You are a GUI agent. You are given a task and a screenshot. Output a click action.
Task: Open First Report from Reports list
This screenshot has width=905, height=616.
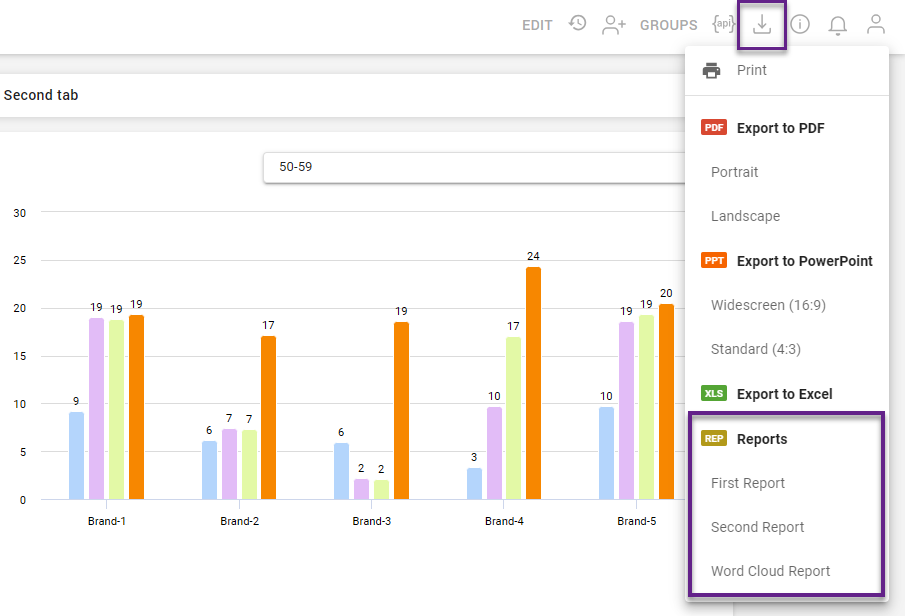click(748, 483)
